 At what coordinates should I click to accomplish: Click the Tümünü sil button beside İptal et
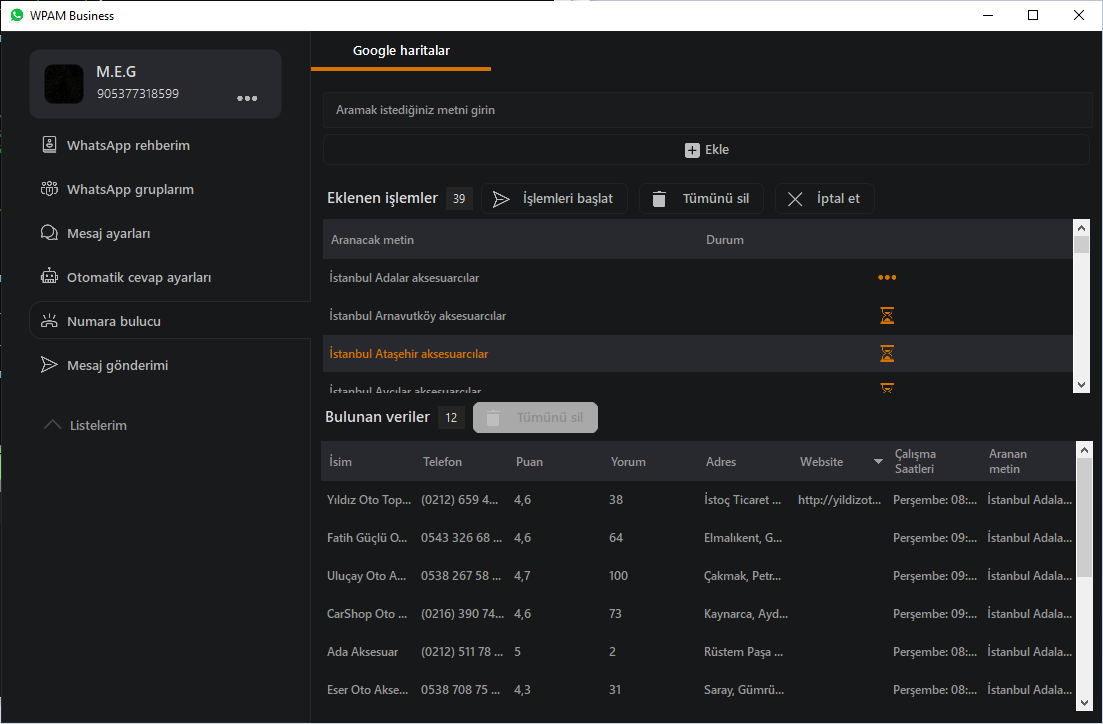pos(701,198)
